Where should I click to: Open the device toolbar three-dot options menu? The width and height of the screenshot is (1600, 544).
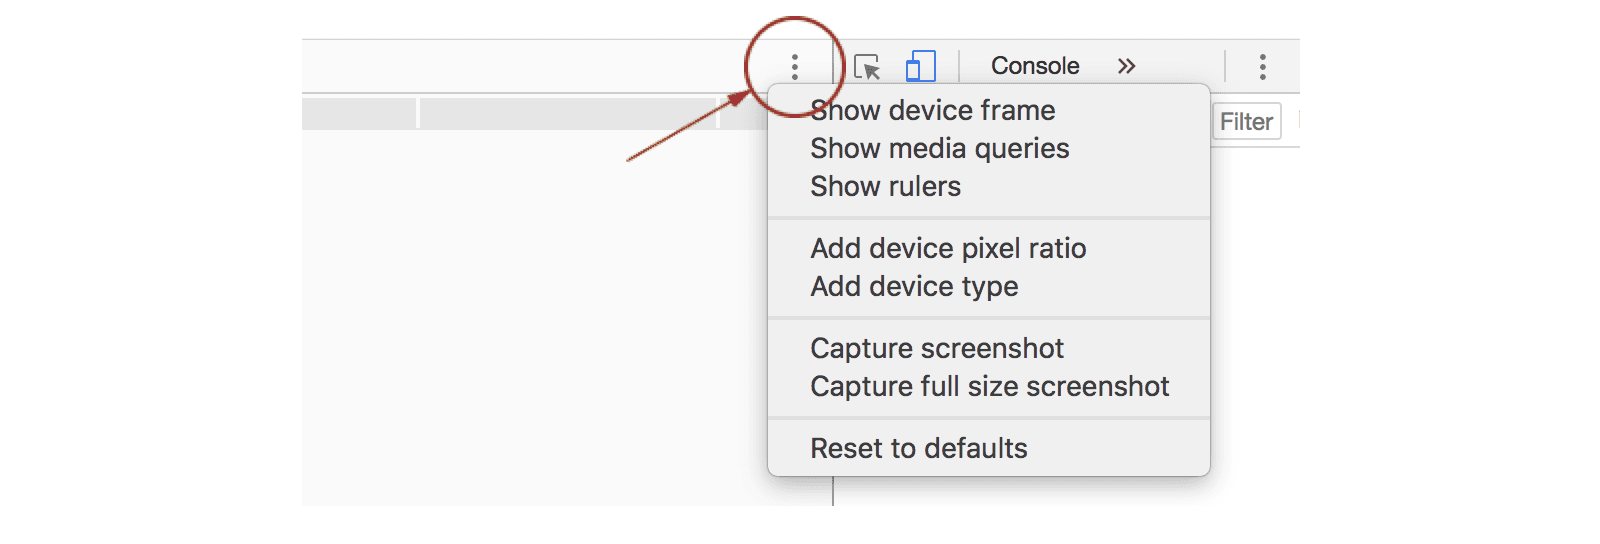tap(794, 67)
